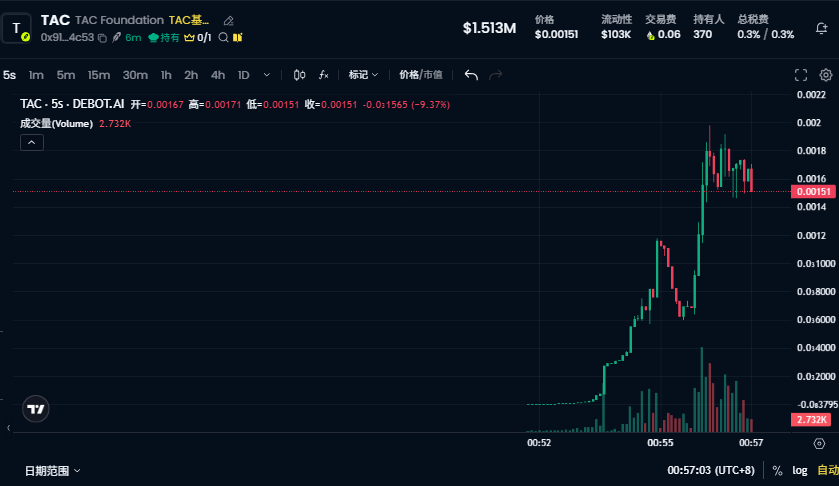Click the 持有人 370 value
Screen dimensions: 839x486
[x=703, y=34]
